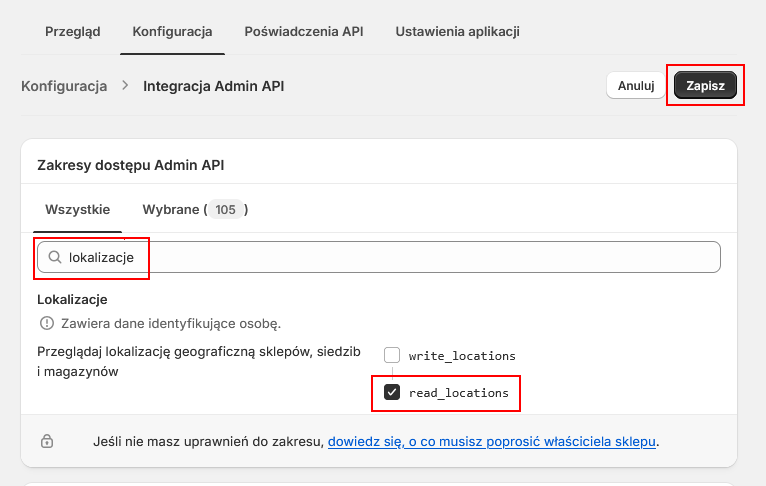
Task: Click the search magnifier icon
Action: [x=55, y=257]
